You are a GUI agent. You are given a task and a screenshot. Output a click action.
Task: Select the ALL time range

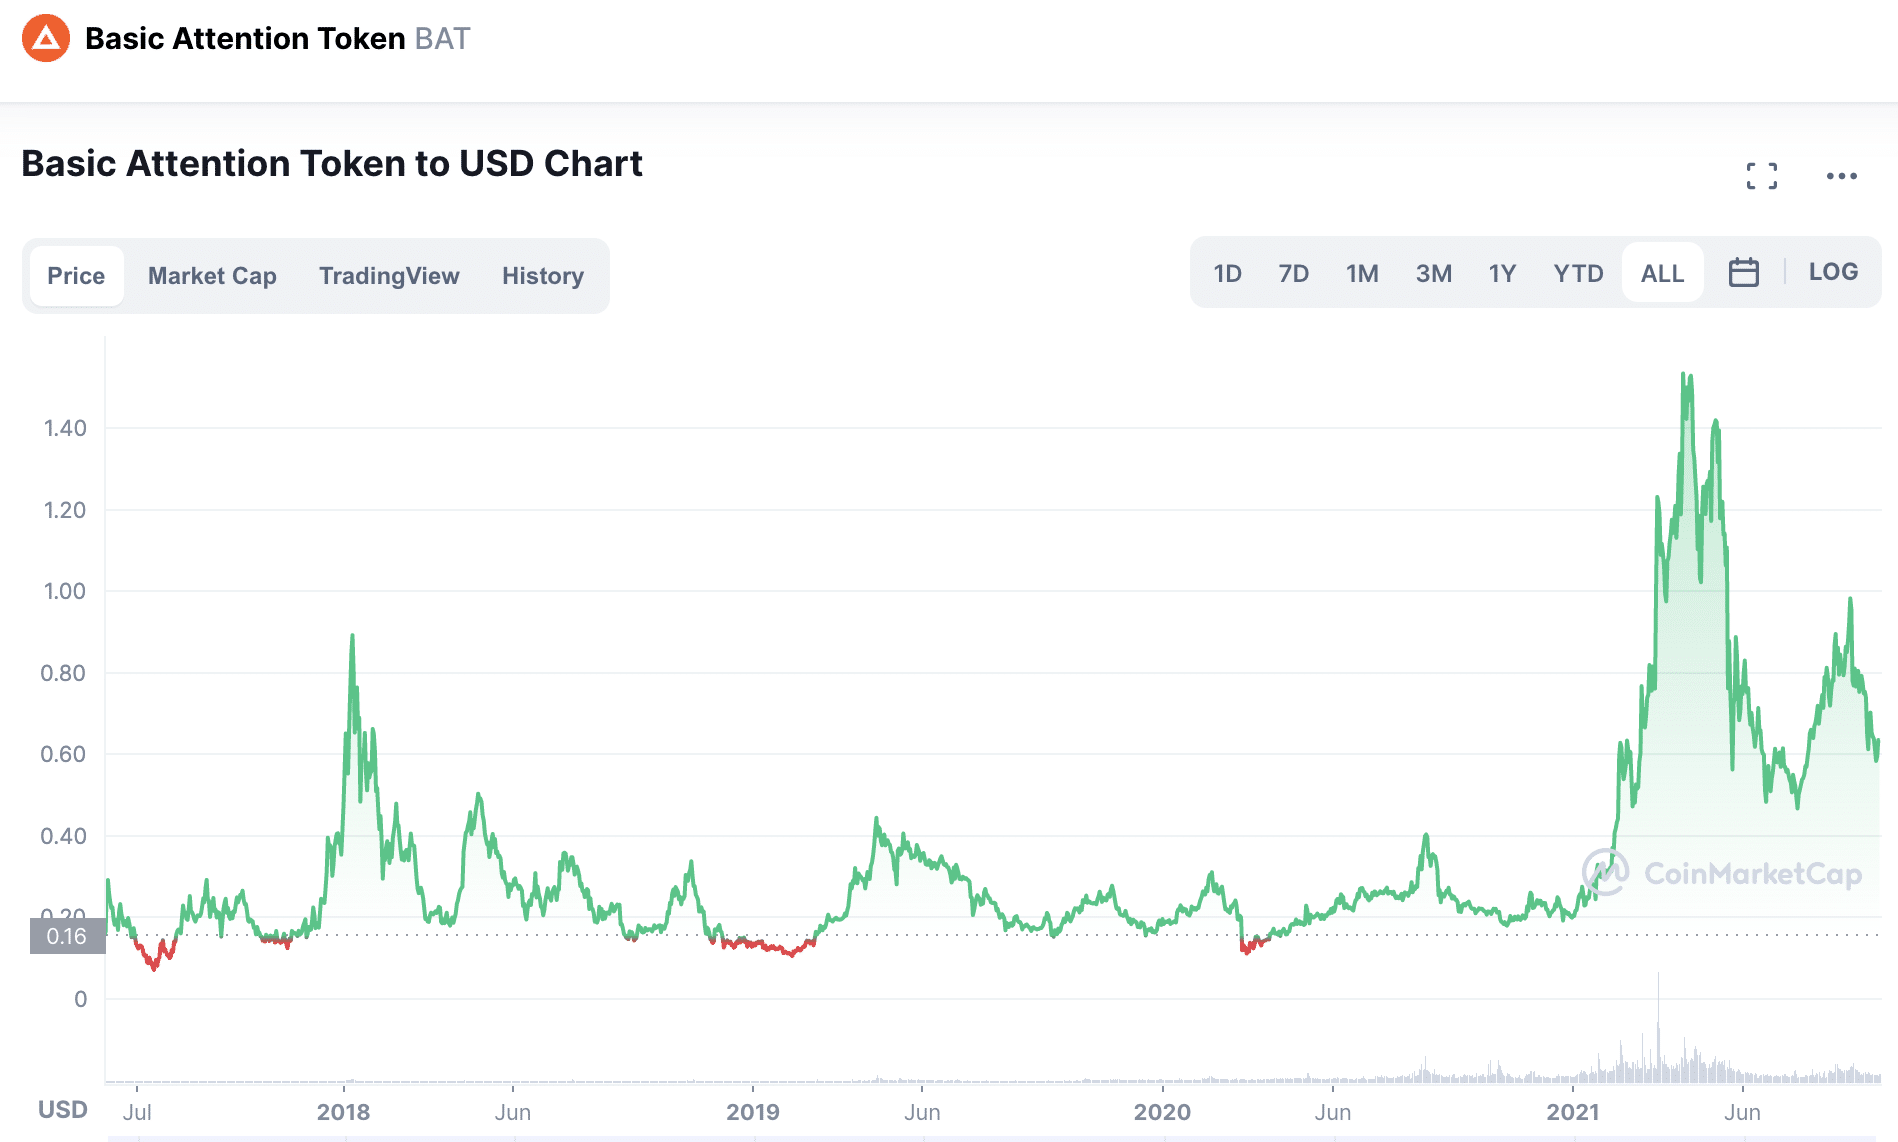(1662, 273)
